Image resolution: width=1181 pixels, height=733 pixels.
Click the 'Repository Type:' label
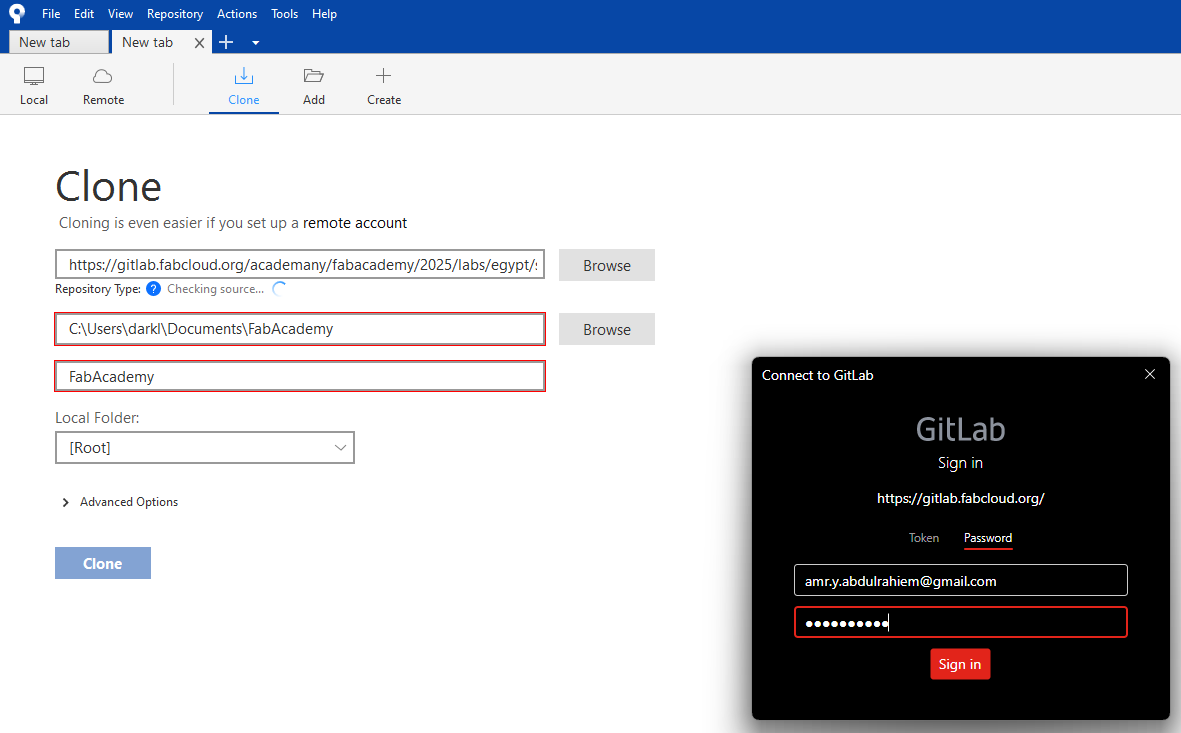pos(98,289)
